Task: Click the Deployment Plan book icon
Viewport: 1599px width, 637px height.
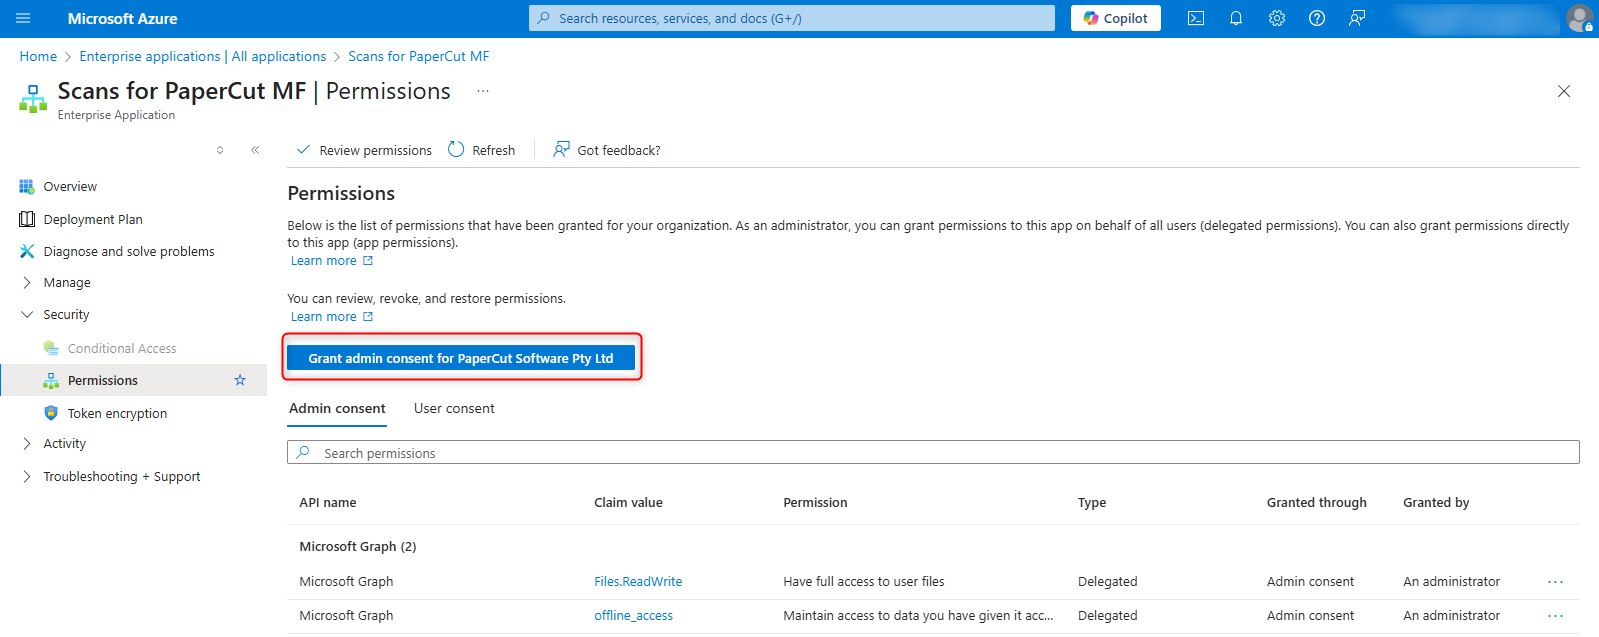Action: point(27,219)
